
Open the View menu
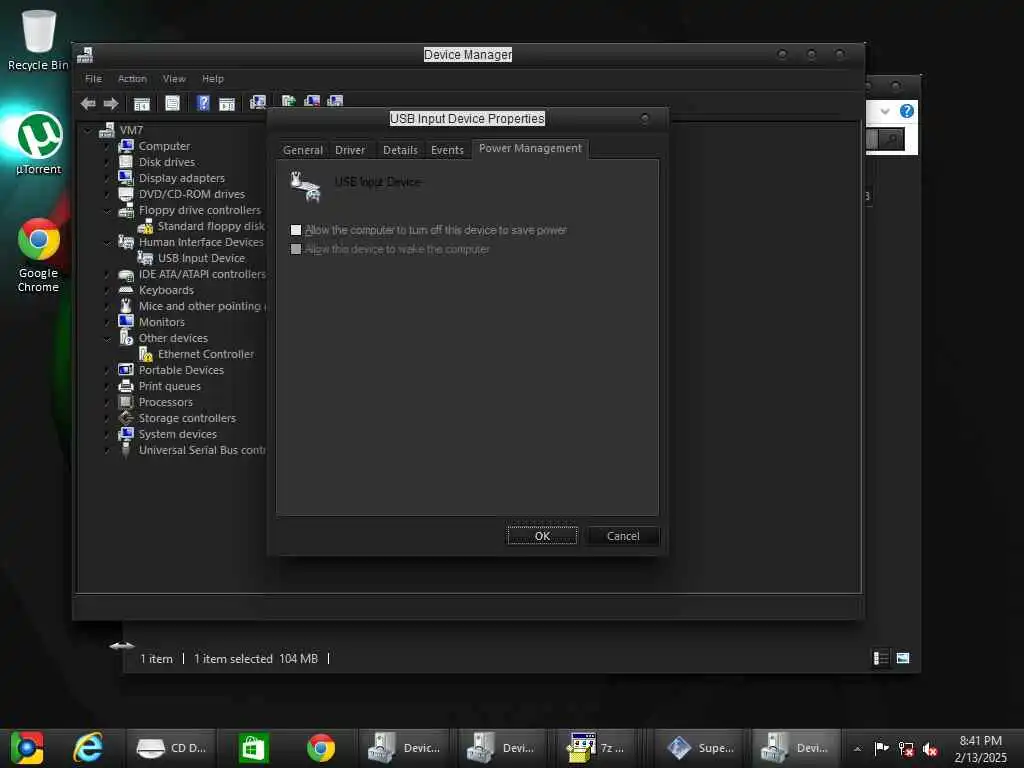pyautogui.click(x=174, y=78)
